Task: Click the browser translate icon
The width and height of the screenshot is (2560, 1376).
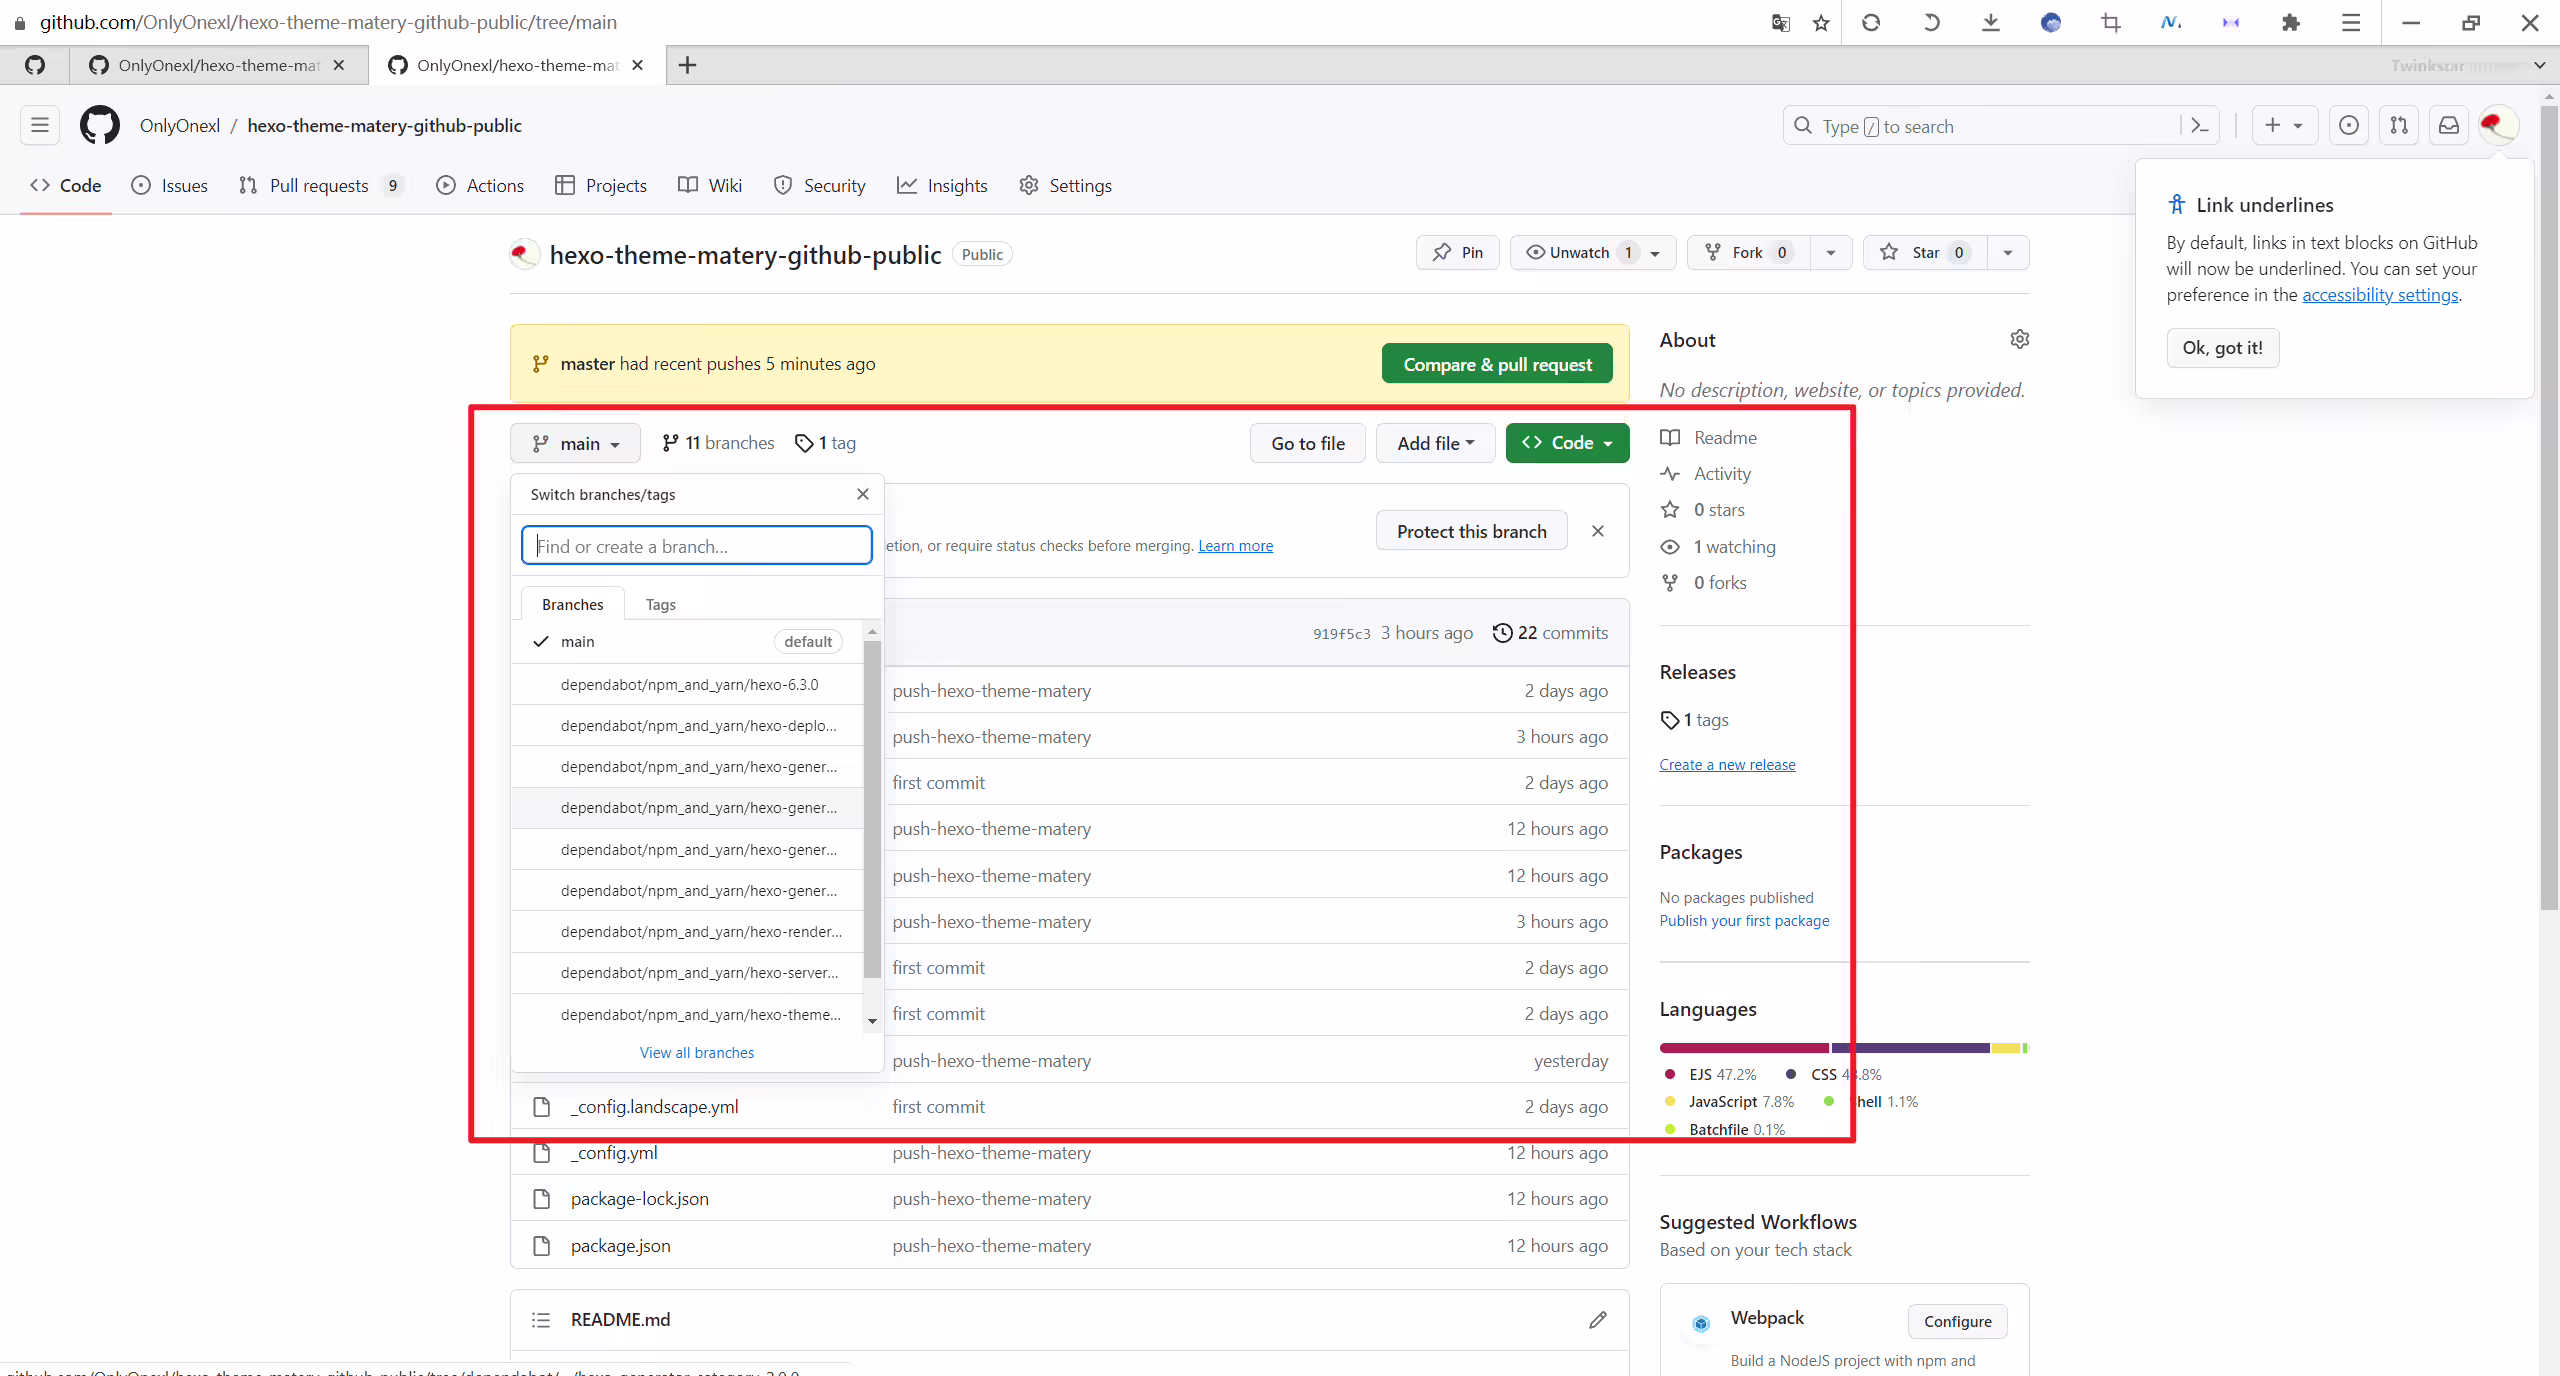Action: (1780, 22)
